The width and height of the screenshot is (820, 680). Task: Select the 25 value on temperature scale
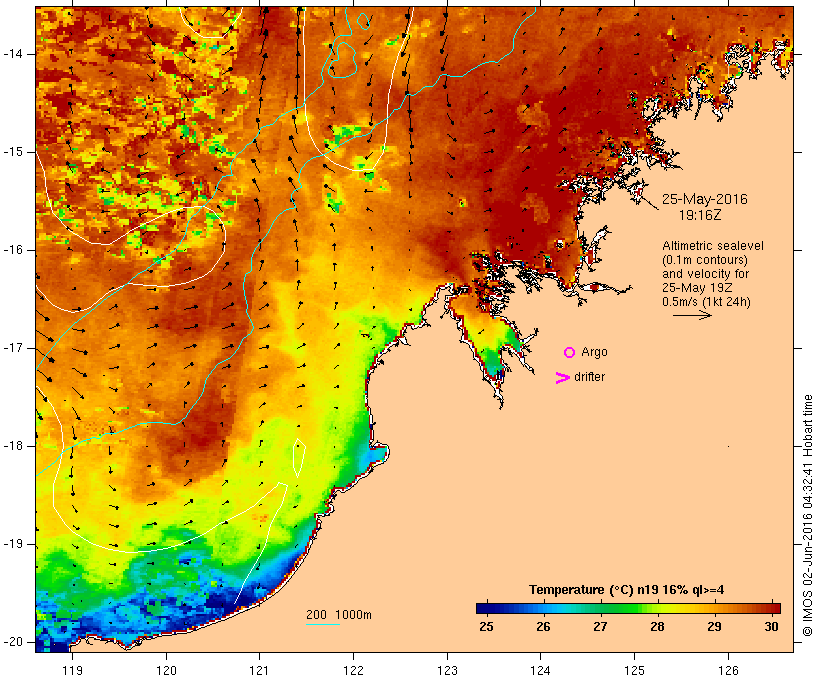[x=486, y=627]
